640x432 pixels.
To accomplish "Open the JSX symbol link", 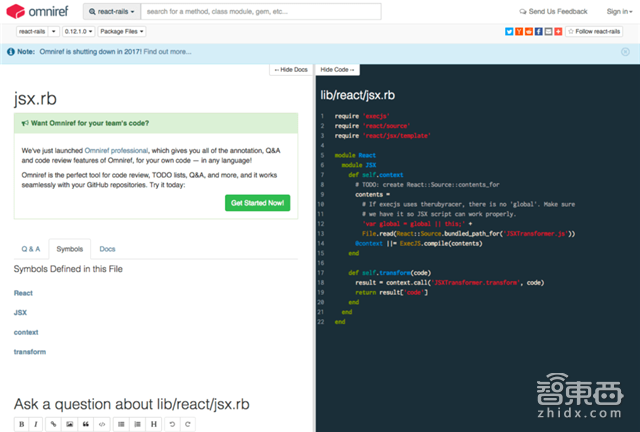I will click(x=20, y=312).
